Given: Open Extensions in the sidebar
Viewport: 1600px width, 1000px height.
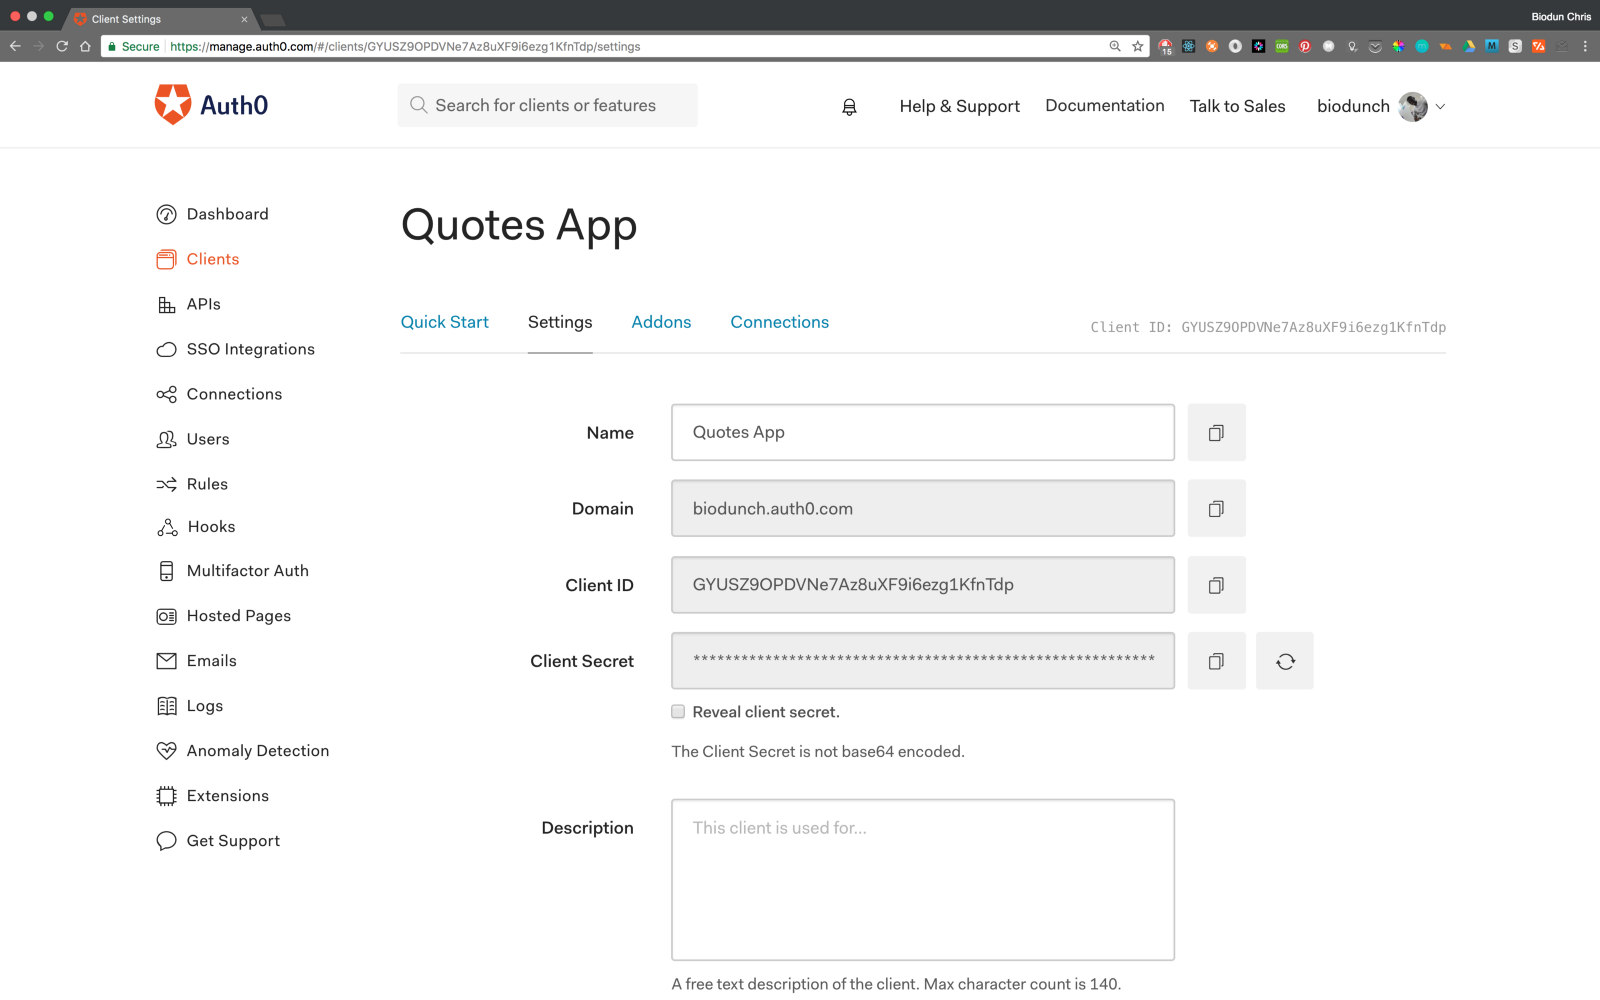Looking at the screenshot, I should point(213,796).
